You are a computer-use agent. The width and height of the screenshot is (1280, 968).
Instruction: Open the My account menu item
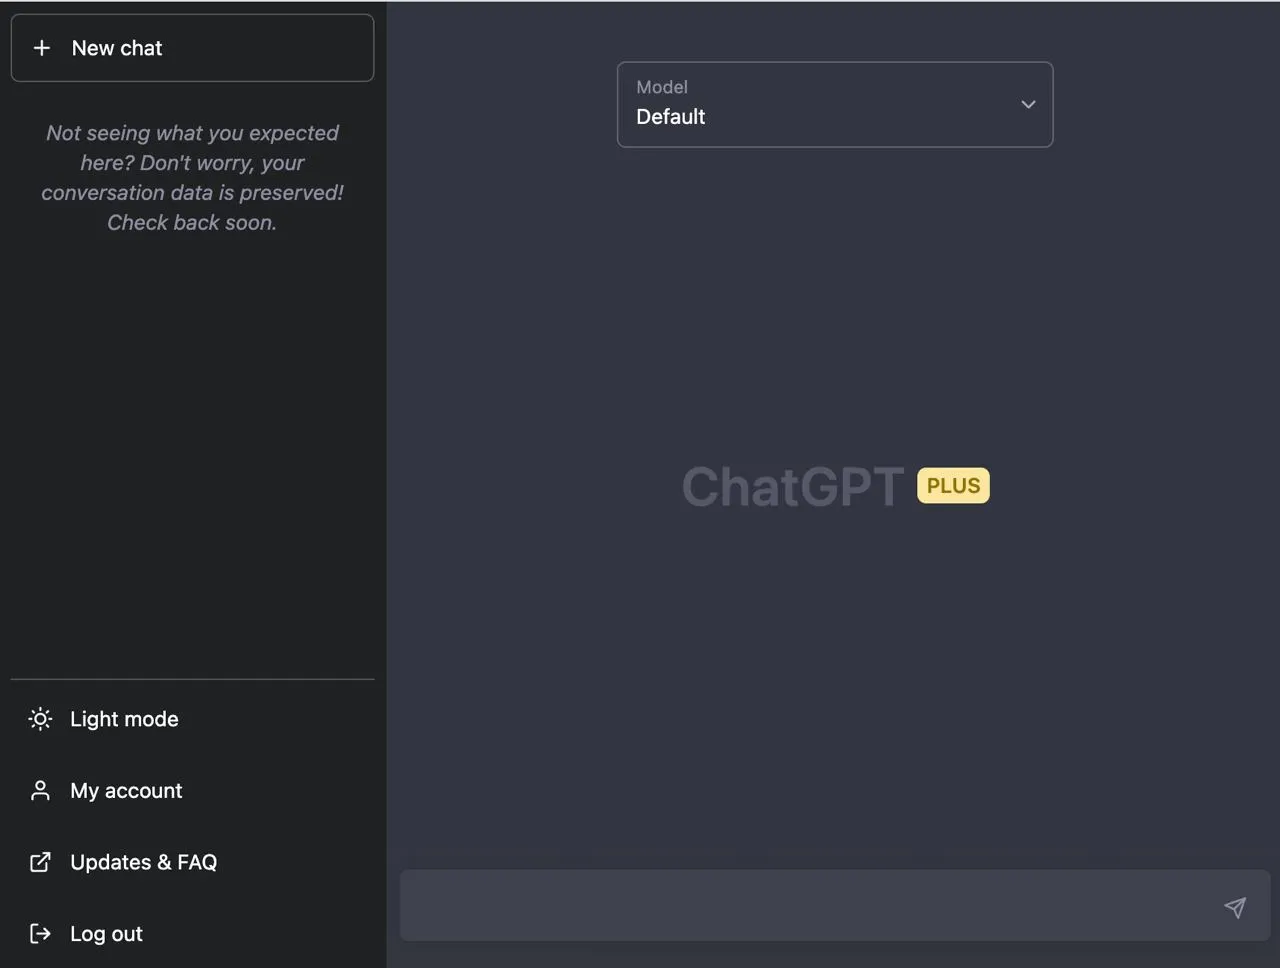(126, 791)
